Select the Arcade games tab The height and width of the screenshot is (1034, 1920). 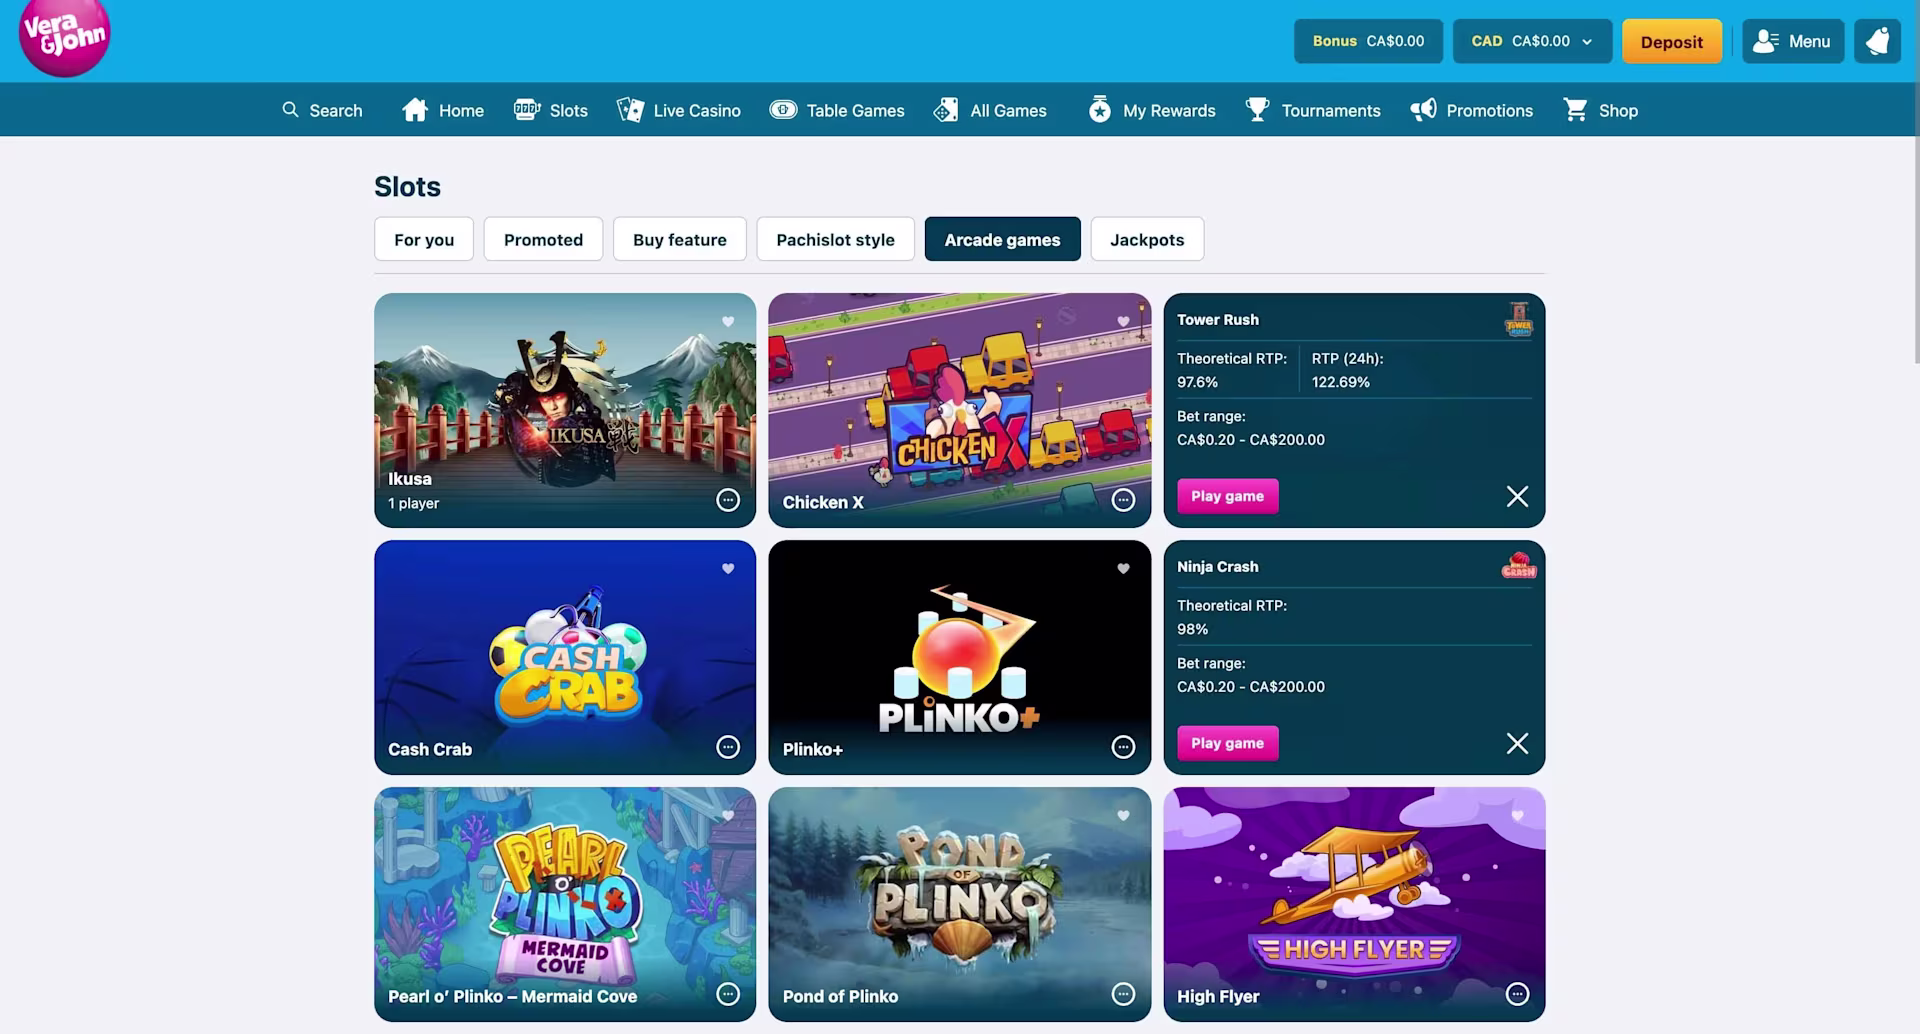[x=1002, y=239]
